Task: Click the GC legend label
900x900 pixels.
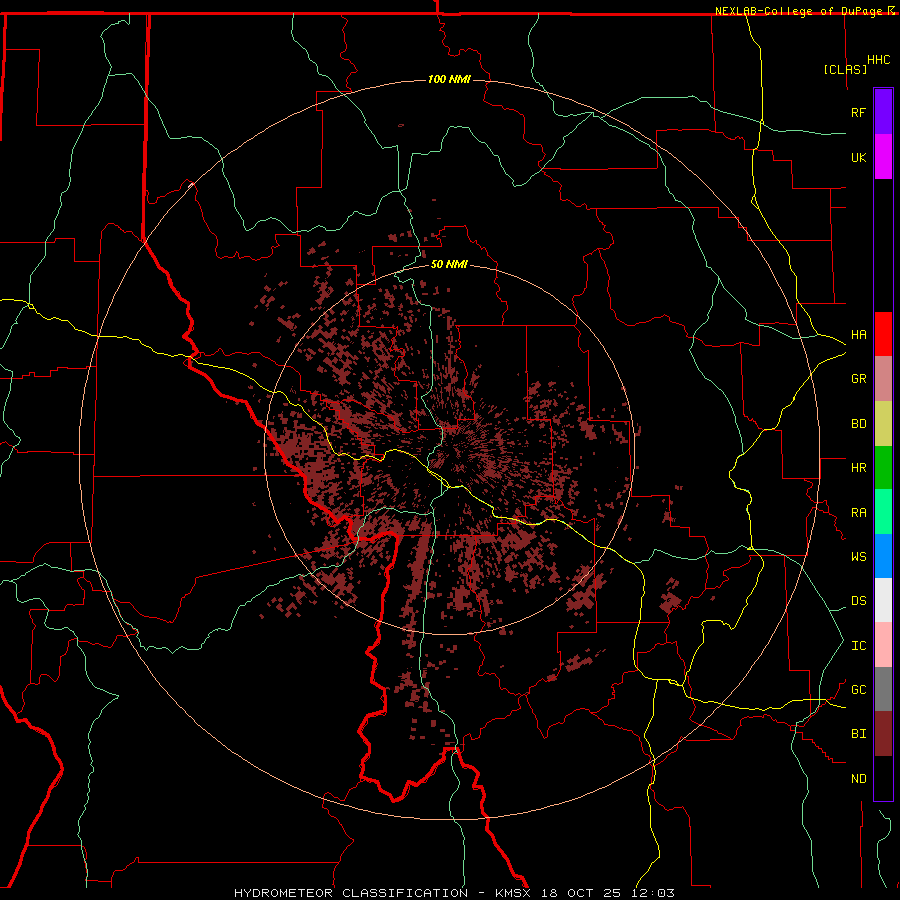Action: click(858, 690)
